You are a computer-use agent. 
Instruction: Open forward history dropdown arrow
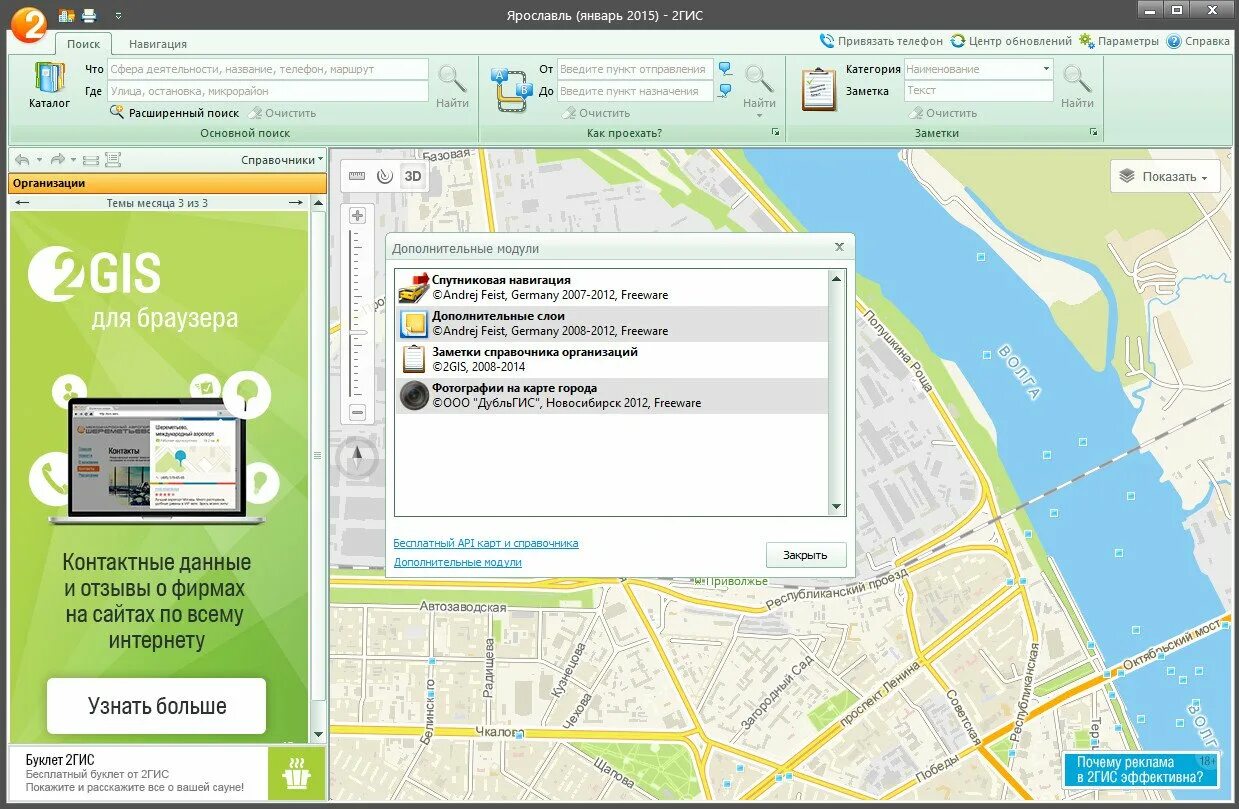74,160
